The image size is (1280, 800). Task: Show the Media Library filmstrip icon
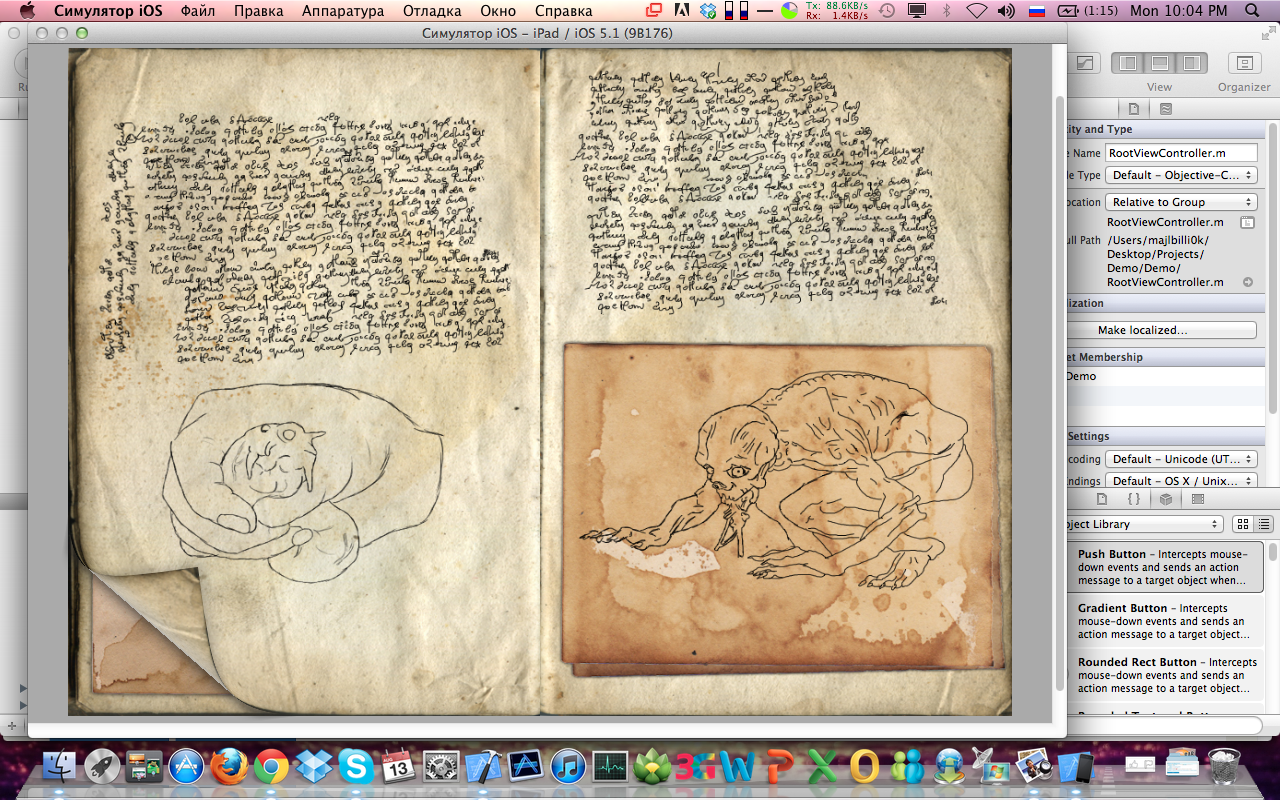click(x=1198, y=498)
